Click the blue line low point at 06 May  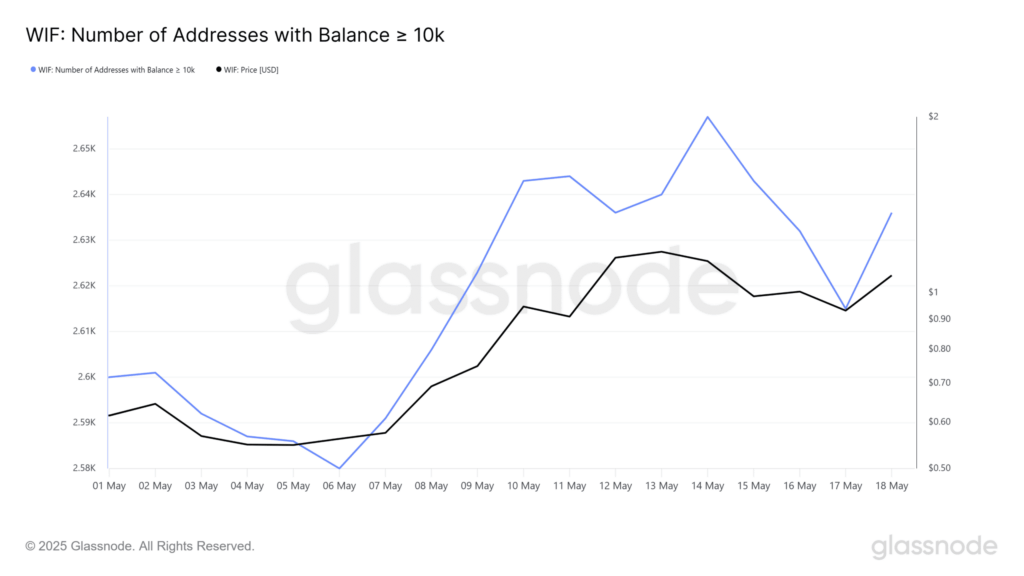pyautogui.click(x=339, y=468)
